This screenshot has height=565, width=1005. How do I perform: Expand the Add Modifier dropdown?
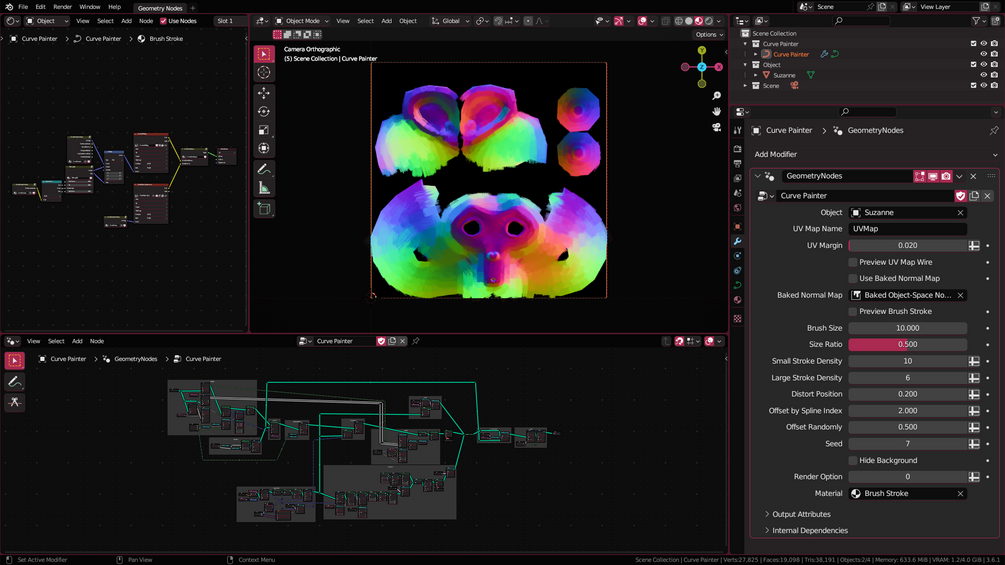tap(874, 154)
